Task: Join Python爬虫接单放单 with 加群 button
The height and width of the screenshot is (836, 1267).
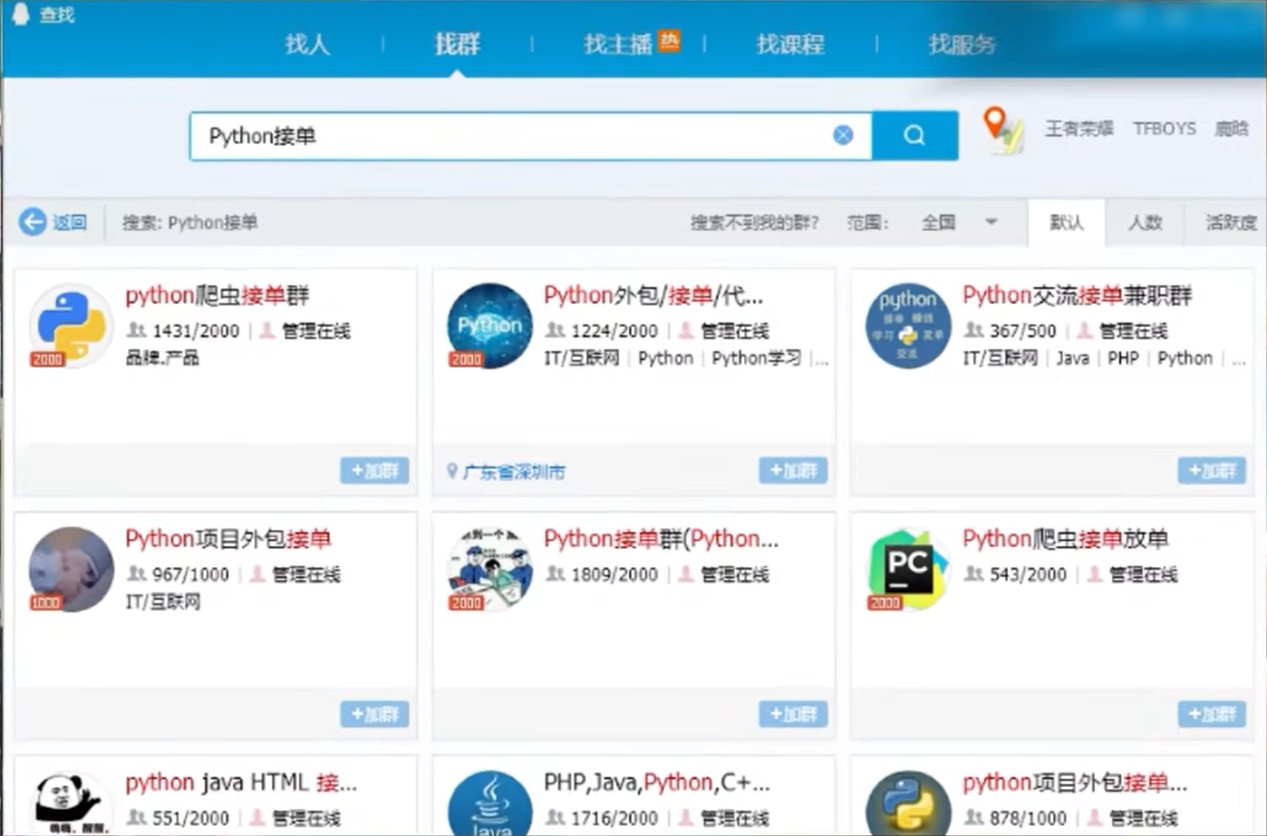Action: pyautogui.click(x=1212, y=714)
